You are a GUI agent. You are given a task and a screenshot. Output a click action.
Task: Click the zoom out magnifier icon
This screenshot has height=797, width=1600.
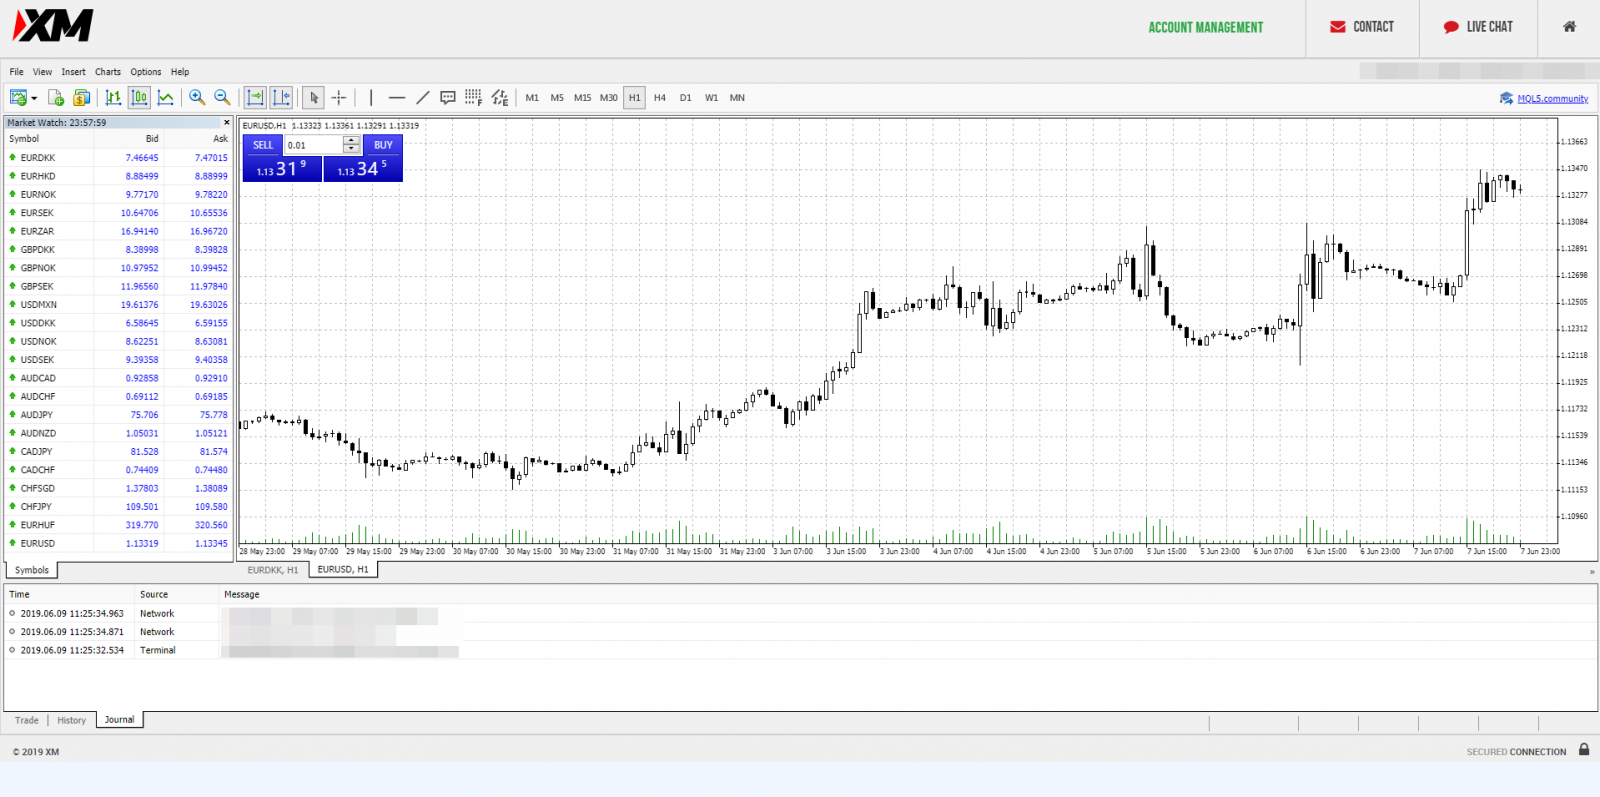222,97
